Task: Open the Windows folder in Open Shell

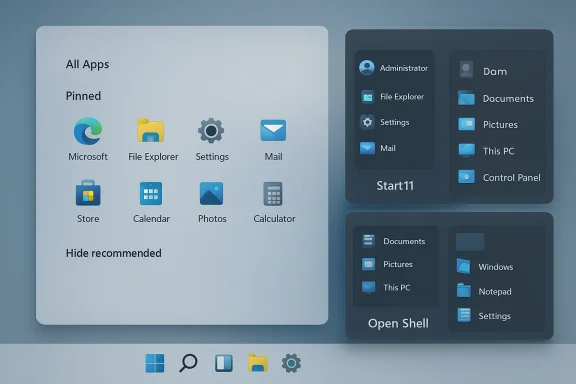Action: coord(485,266)
